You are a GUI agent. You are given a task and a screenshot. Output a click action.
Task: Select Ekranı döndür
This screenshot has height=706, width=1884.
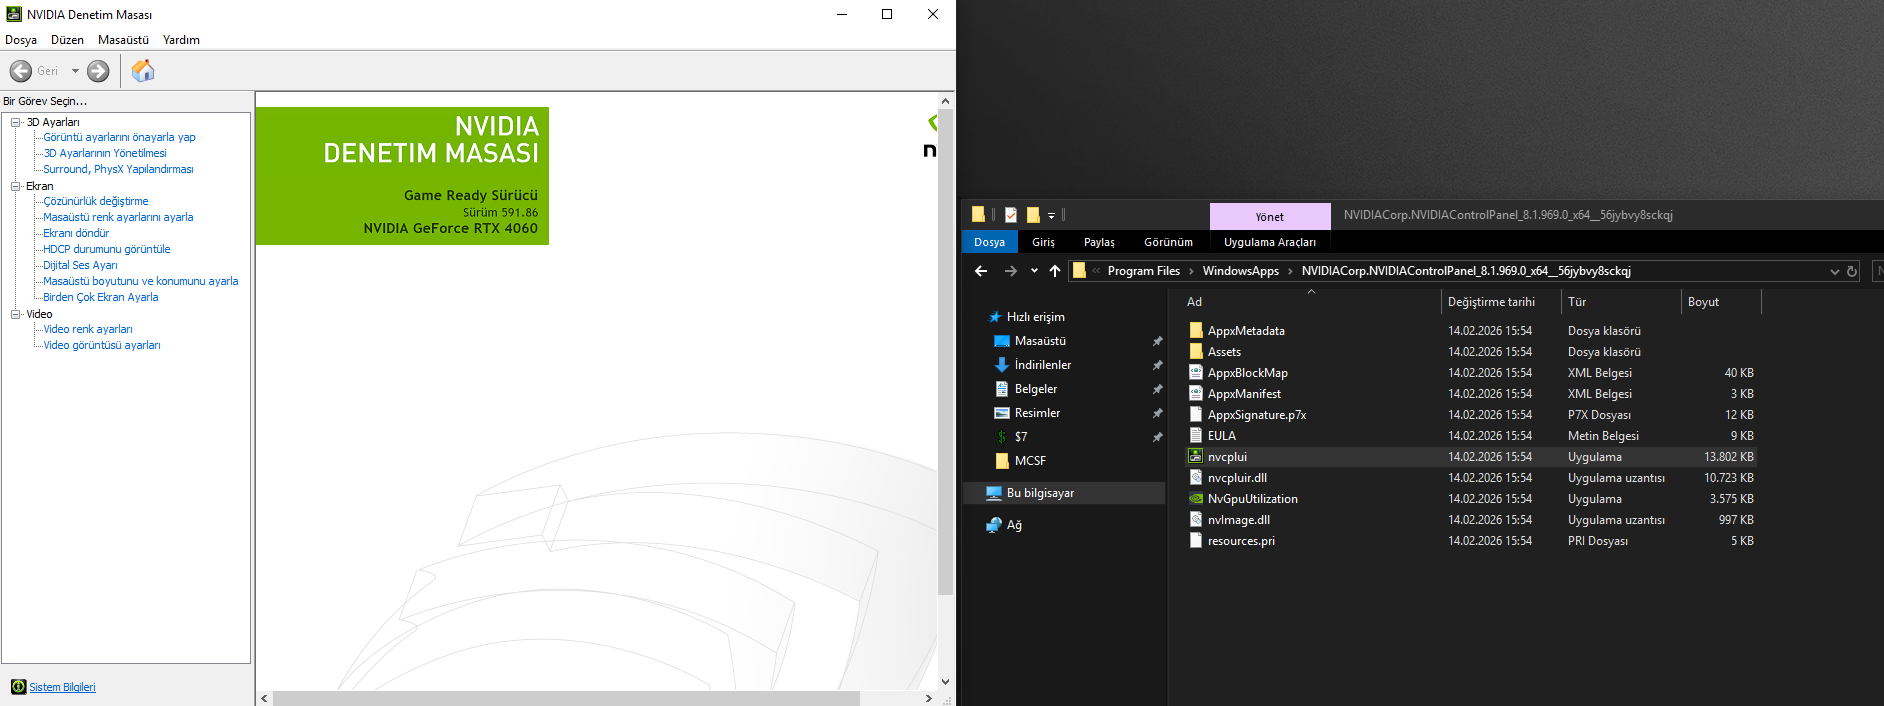[x=76, y=233]
